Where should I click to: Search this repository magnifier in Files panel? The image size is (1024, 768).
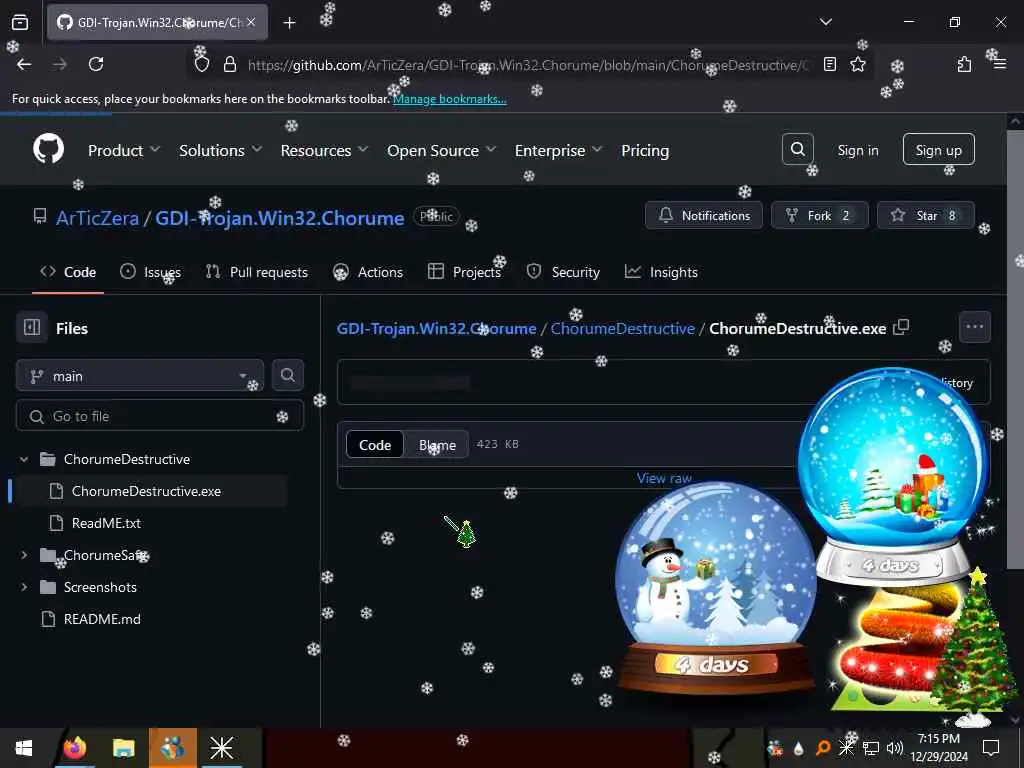(x=287, y=375)
